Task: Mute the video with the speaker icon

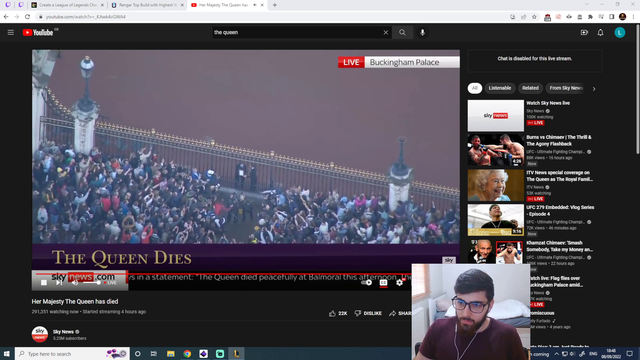Action: 75,282
